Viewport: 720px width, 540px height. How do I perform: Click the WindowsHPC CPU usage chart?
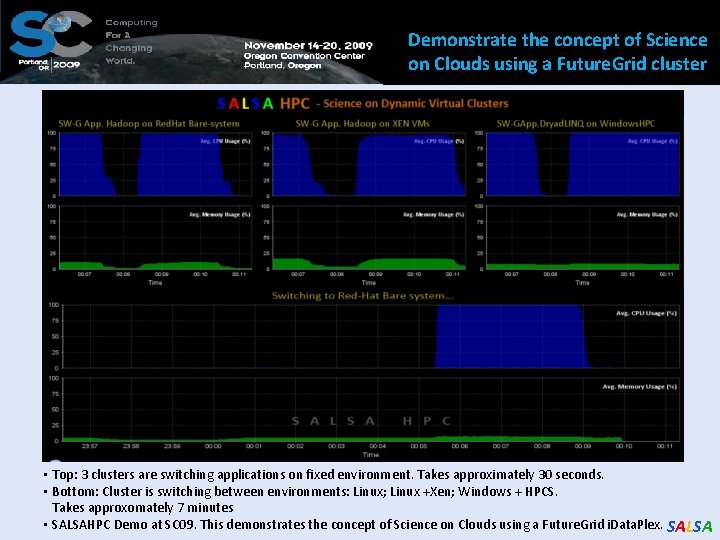(583, 164)
